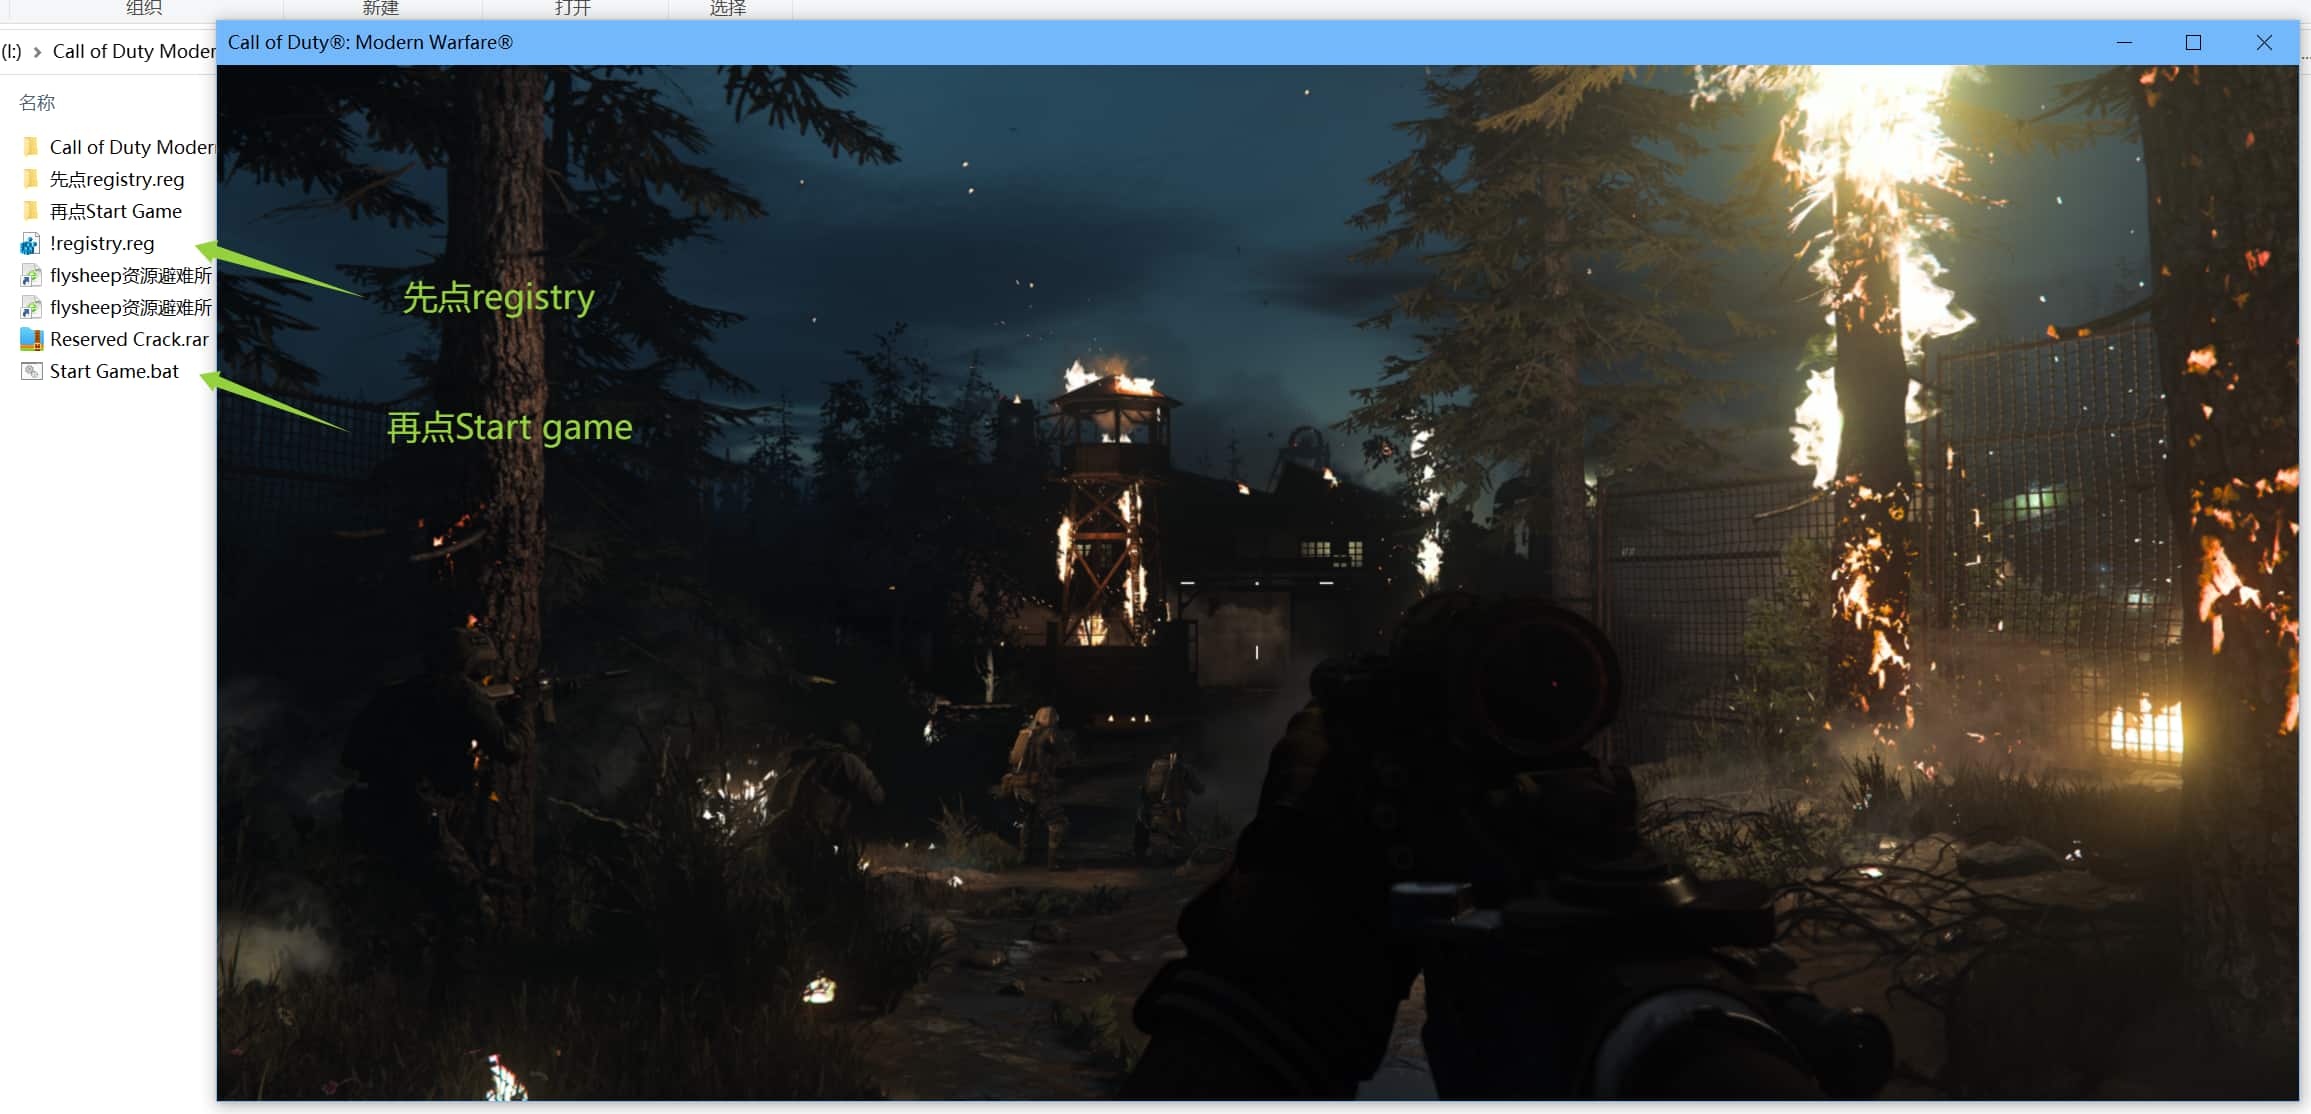Viewport: 2311px width, 1114px height.
Task: Click the !registry.reg registry file icon
Action: [x=30, y=243]
